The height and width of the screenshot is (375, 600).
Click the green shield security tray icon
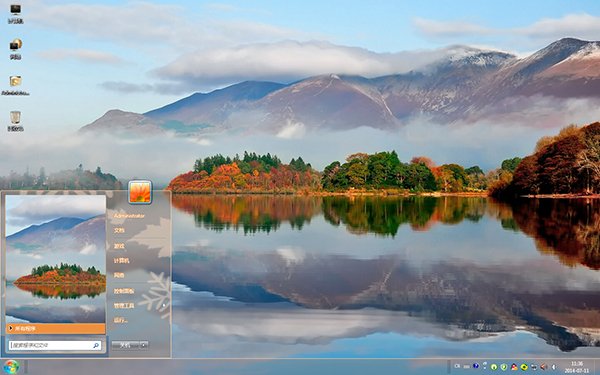tap(504, 367)
